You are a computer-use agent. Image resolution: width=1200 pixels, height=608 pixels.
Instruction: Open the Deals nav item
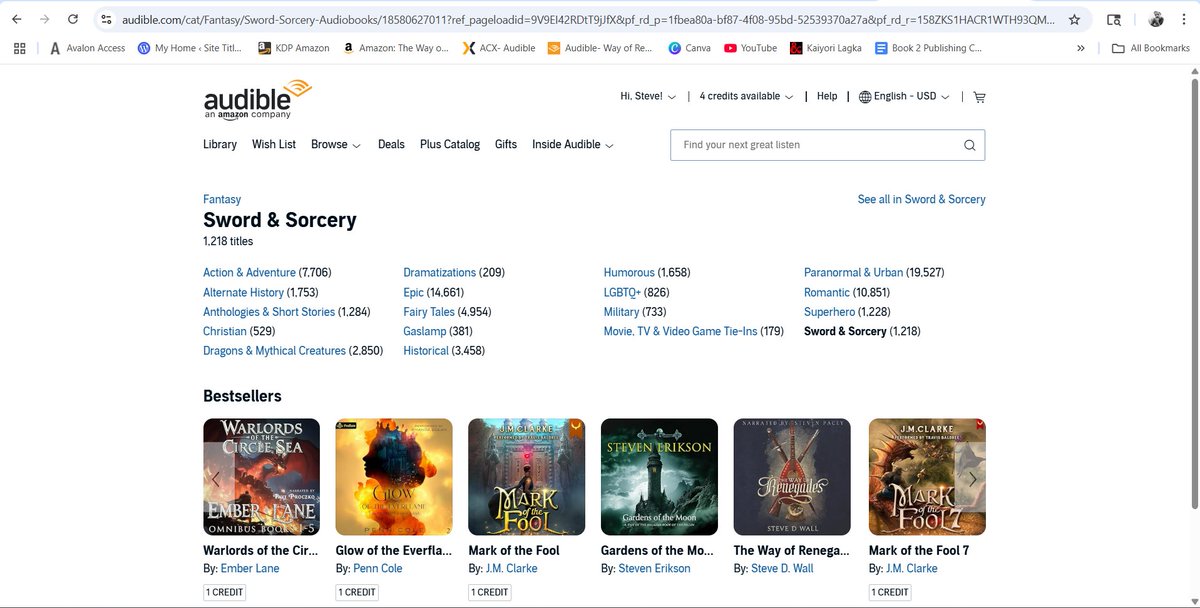(391, 144)
